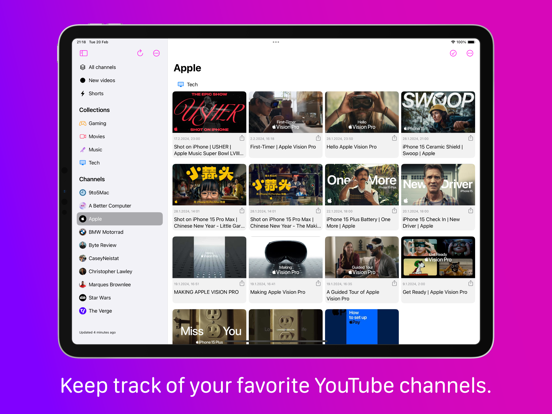Share the Chinese New Year The Making video

(x=318, y=211)
